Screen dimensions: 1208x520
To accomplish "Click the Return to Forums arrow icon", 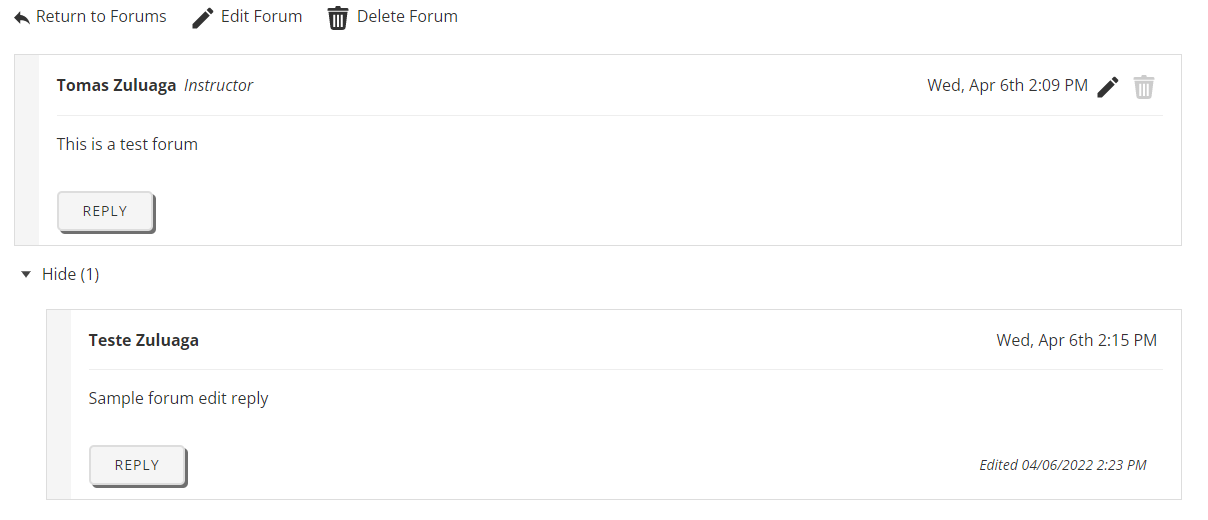I will (x=22, y=18).
